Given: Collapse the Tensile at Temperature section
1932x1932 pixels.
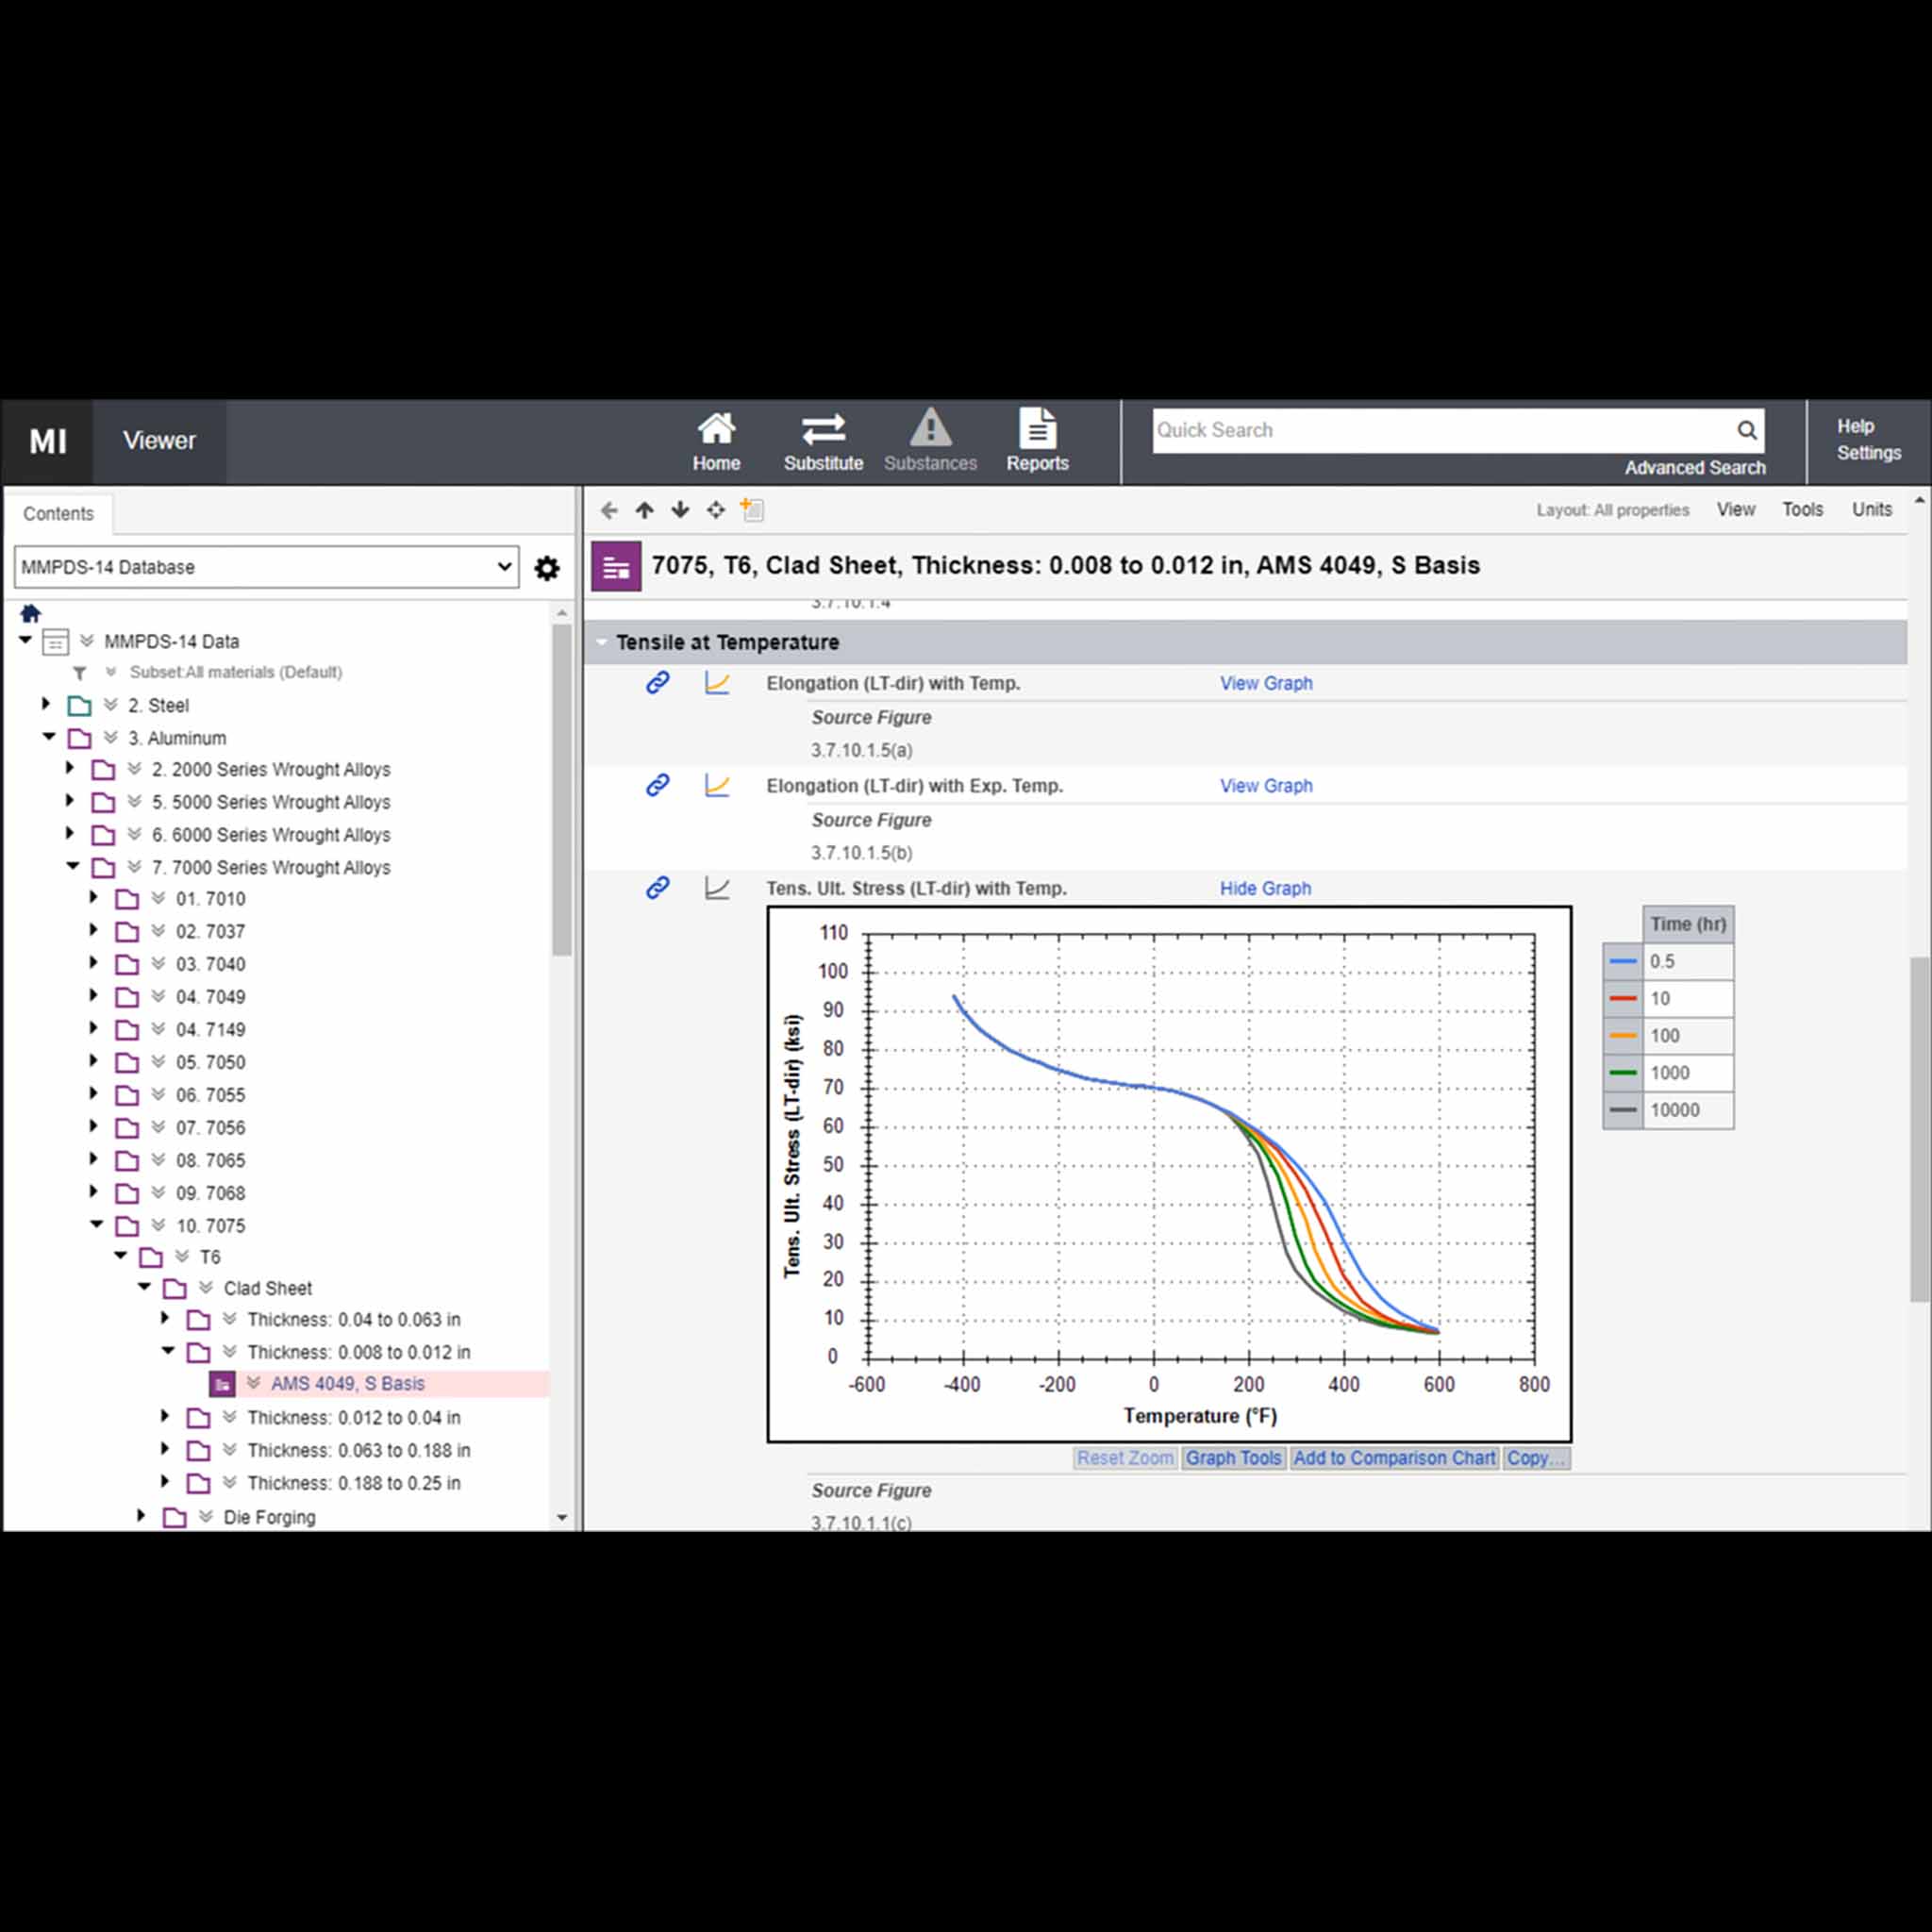Looking at the screenshot, I should point(601,642).
